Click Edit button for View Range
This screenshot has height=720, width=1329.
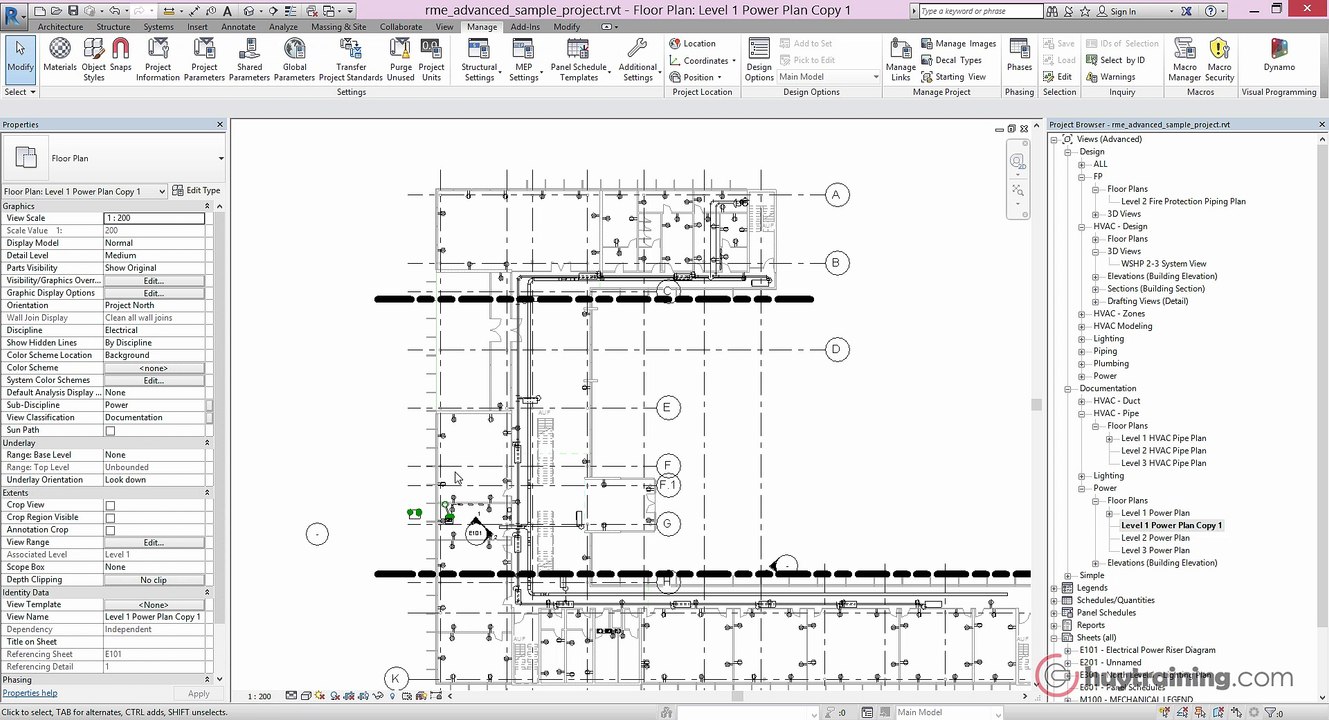pyautogui.click(x=154, y=543)
